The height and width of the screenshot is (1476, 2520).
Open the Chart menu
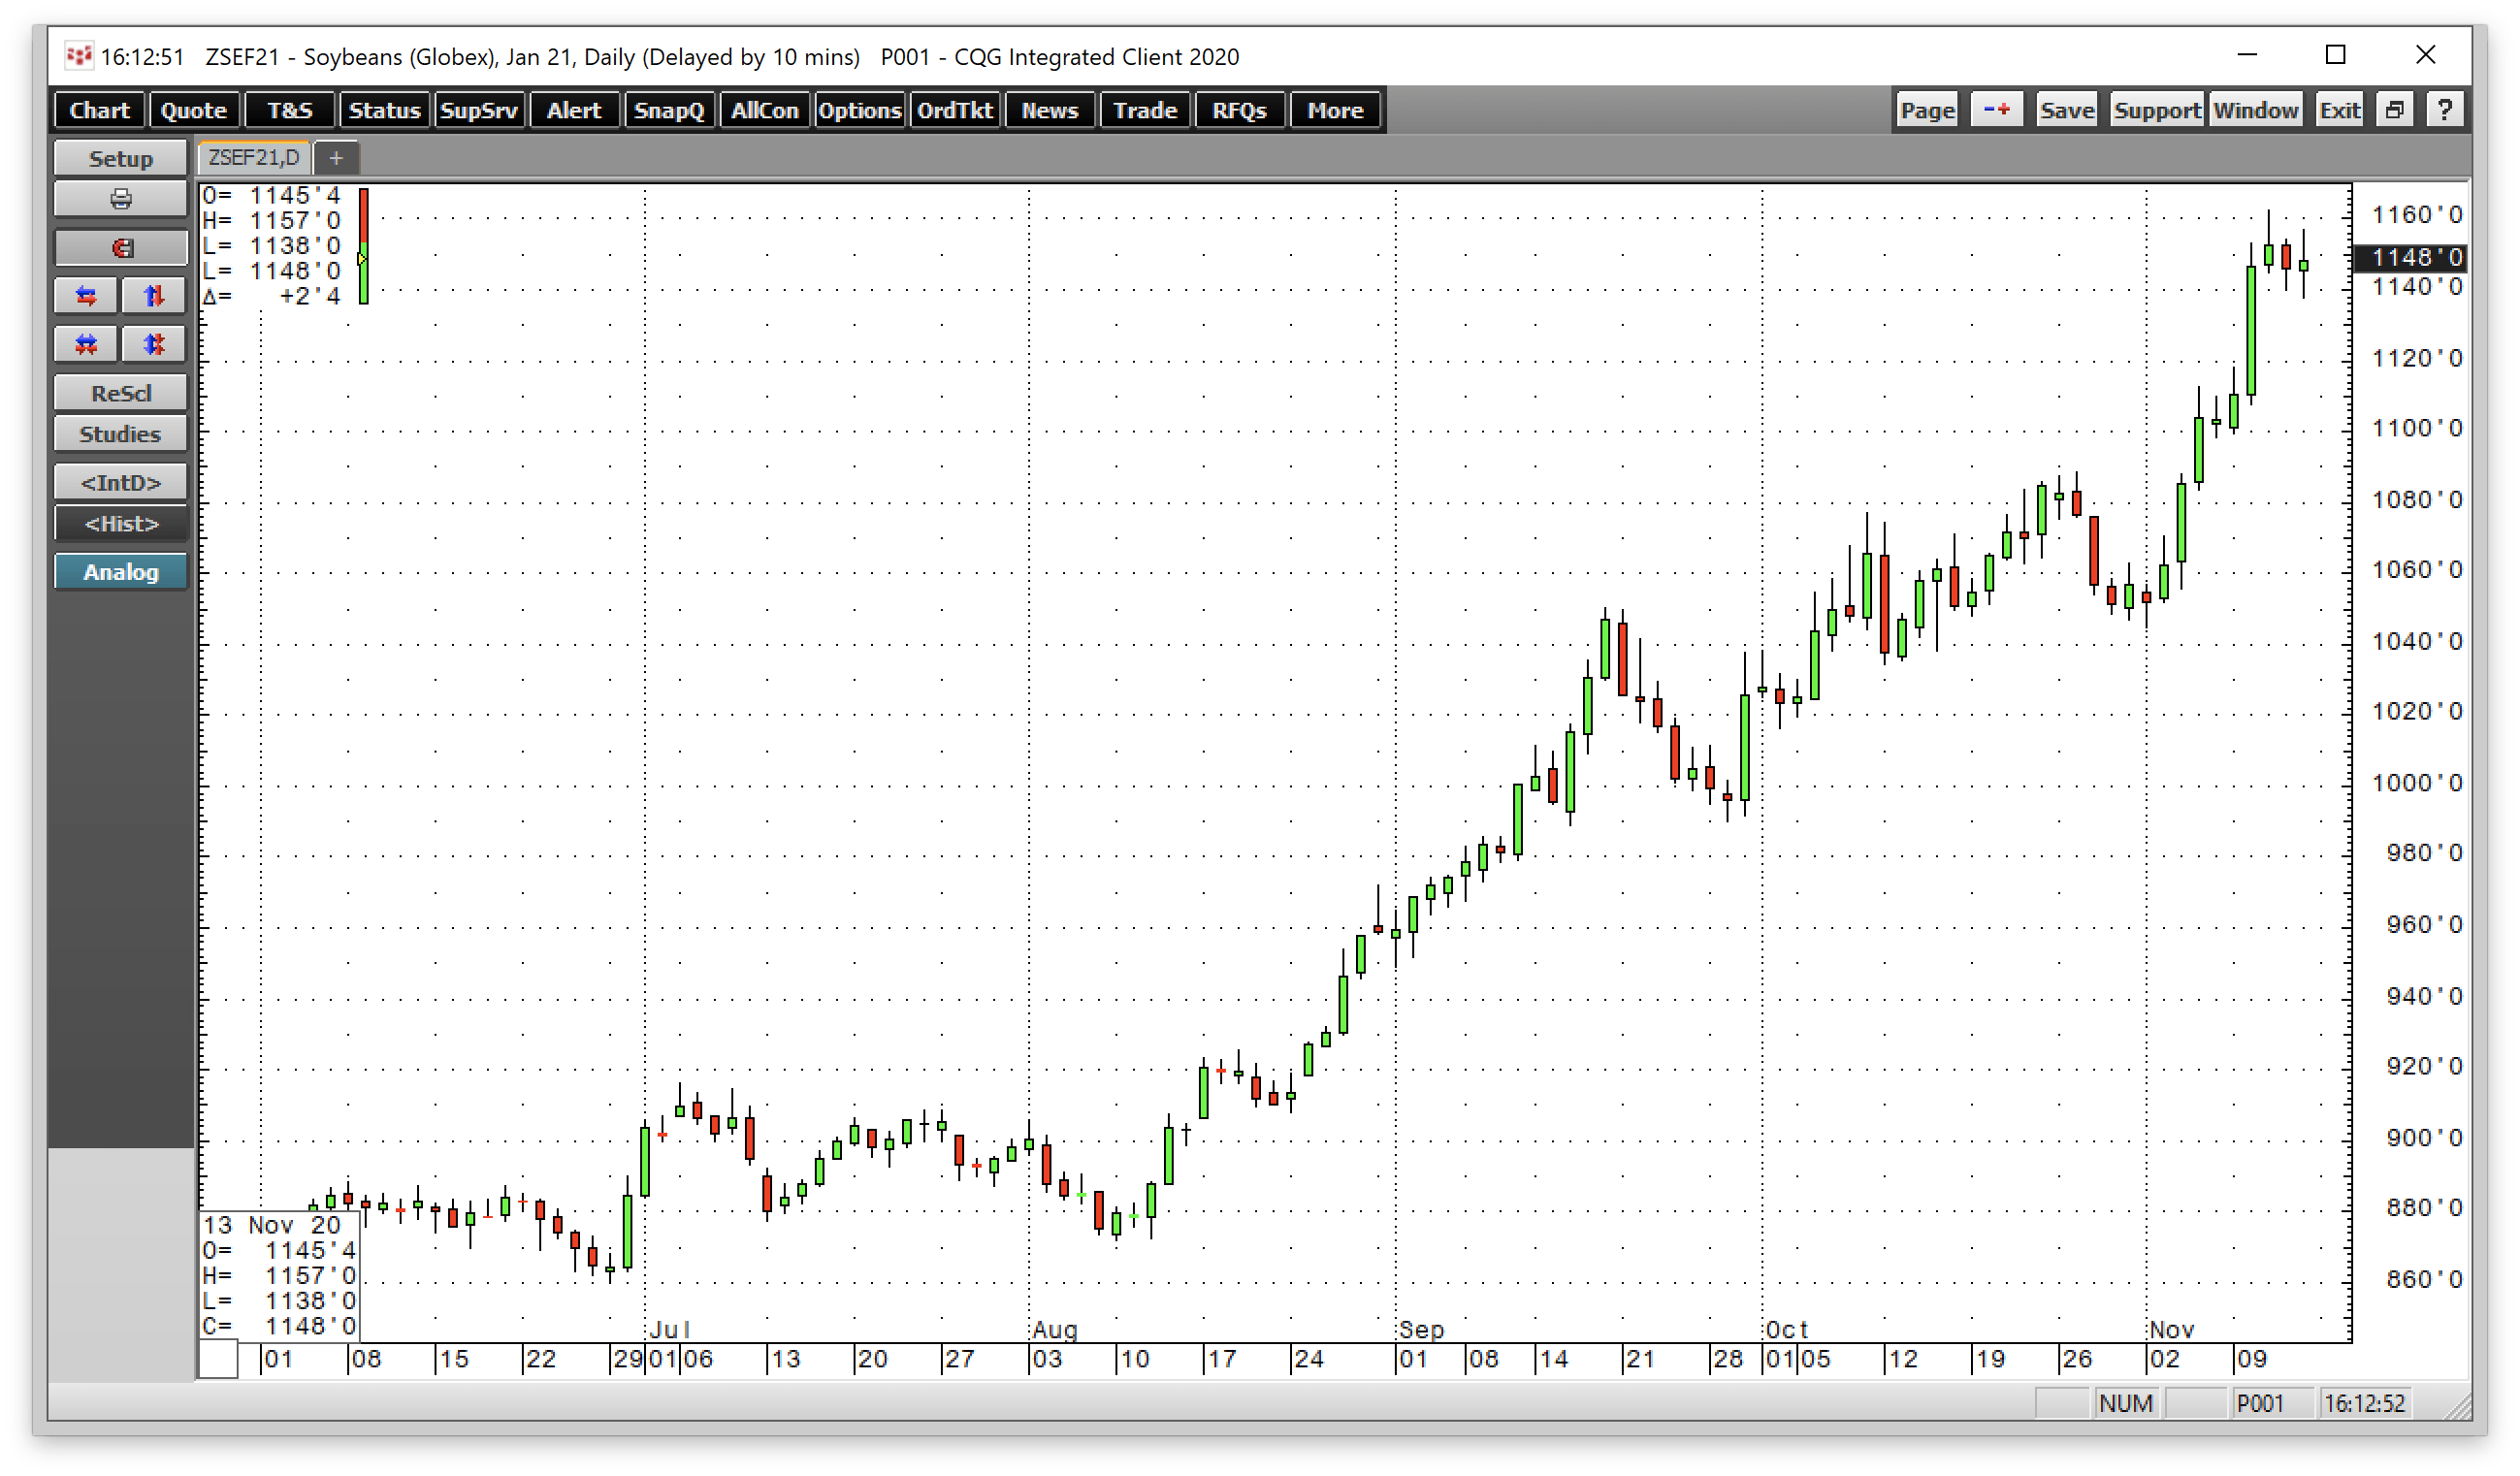pos(99,110)
